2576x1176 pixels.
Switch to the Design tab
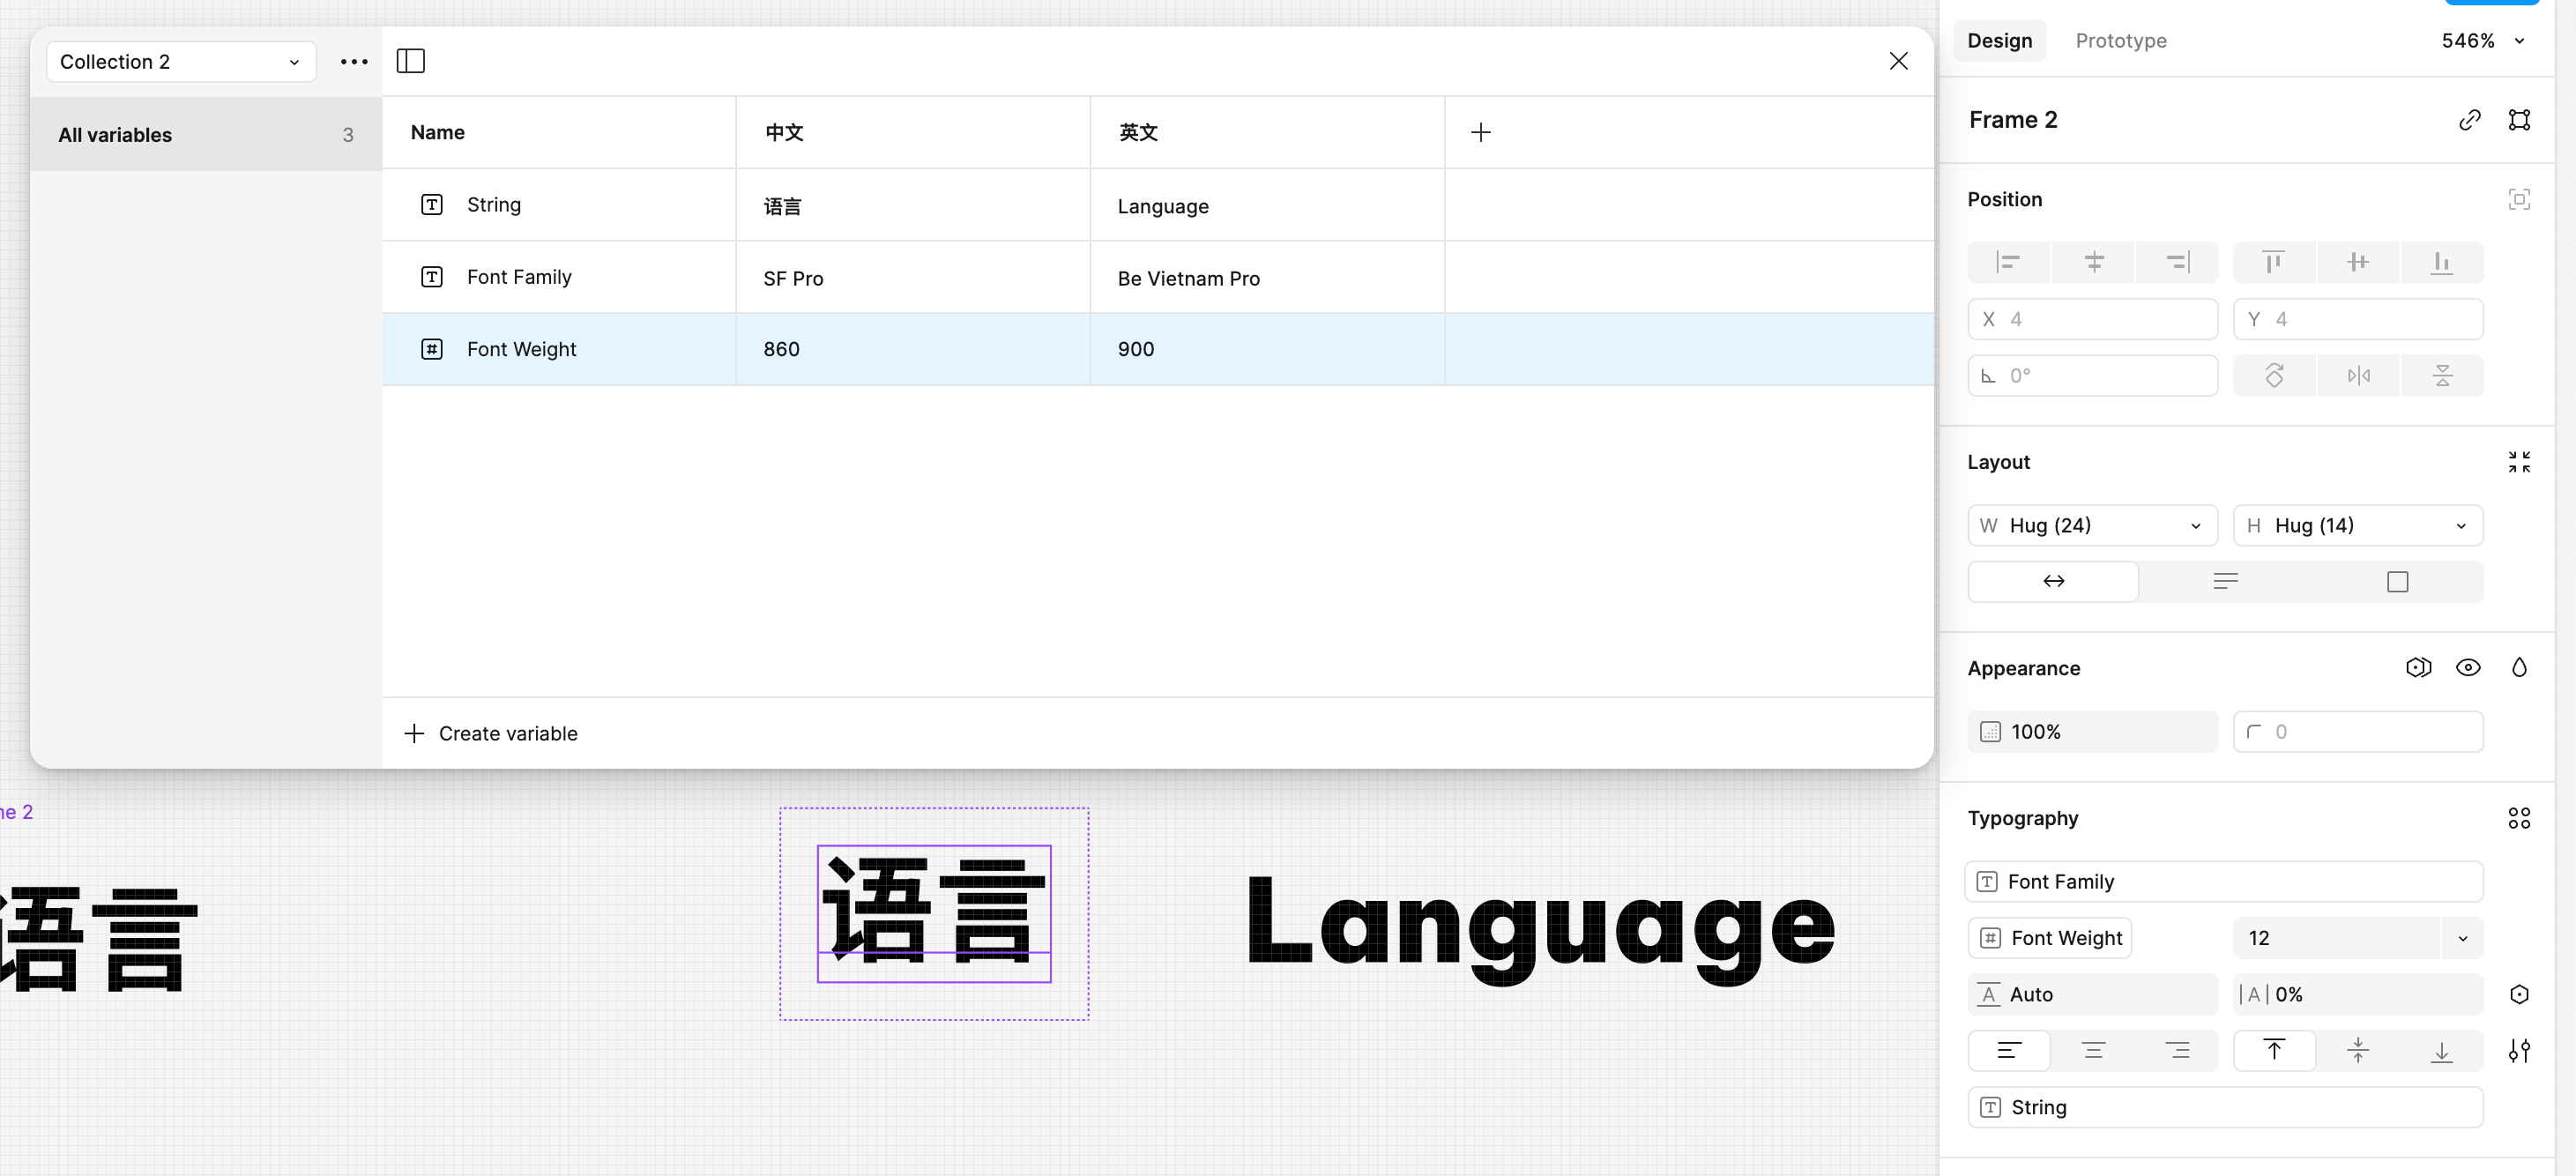(2000, 41)
